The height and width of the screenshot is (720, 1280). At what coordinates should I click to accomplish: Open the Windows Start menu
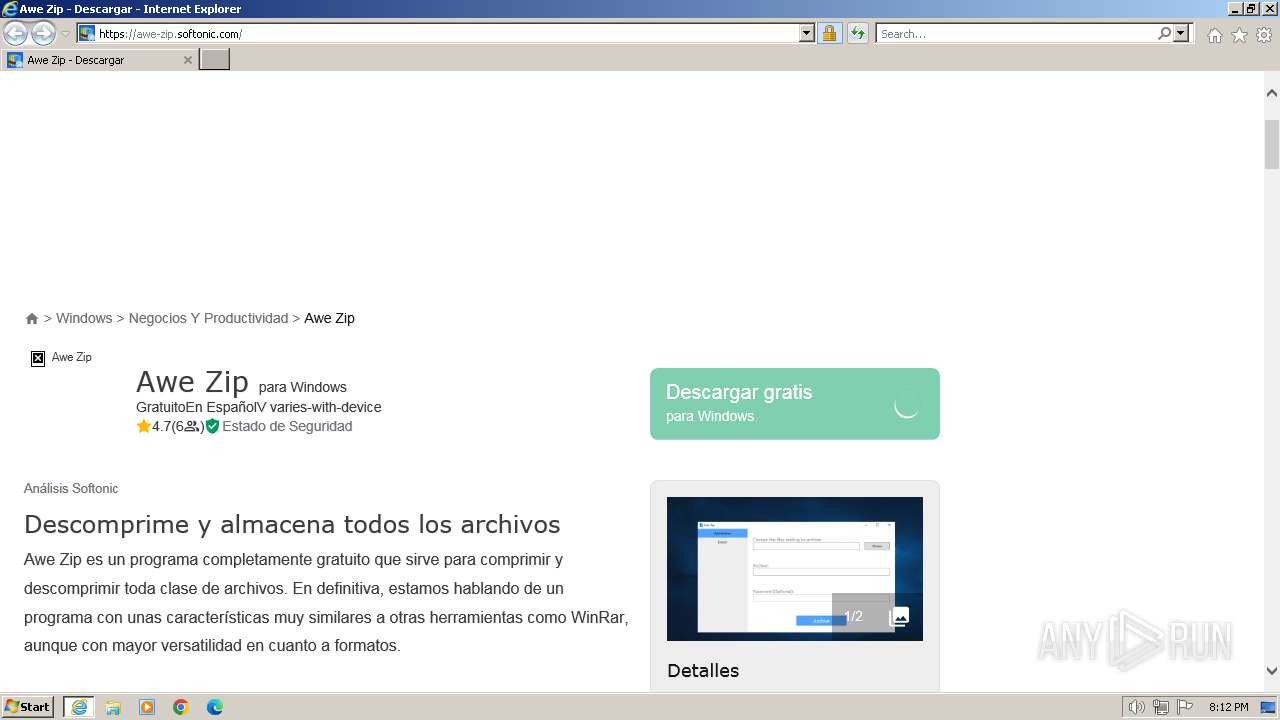click(x=28, y=707)
